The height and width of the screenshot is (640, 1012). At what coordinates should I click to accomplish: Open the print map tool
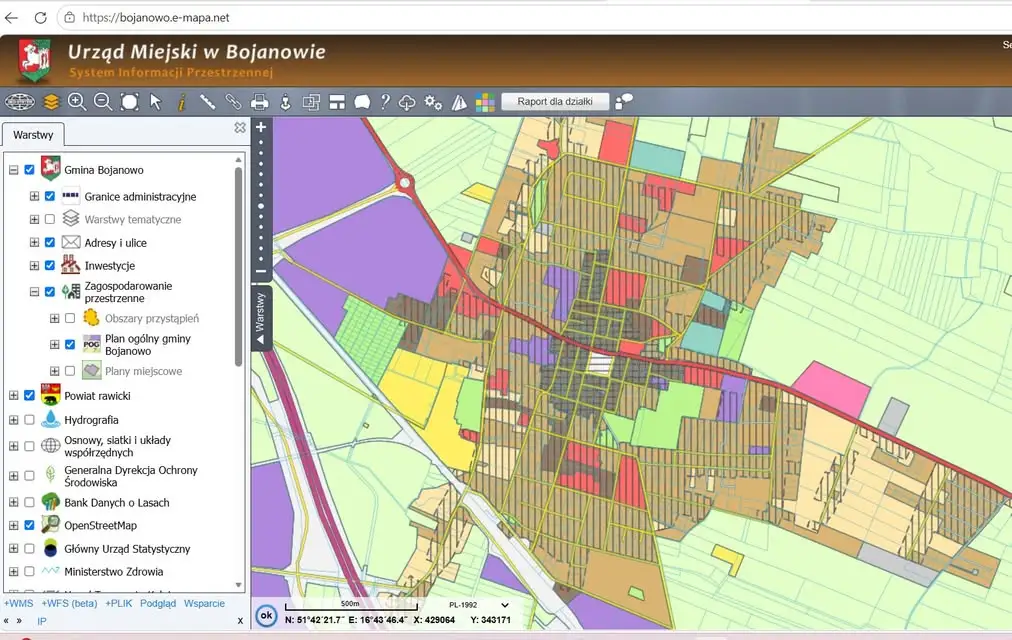coord(259,102)
